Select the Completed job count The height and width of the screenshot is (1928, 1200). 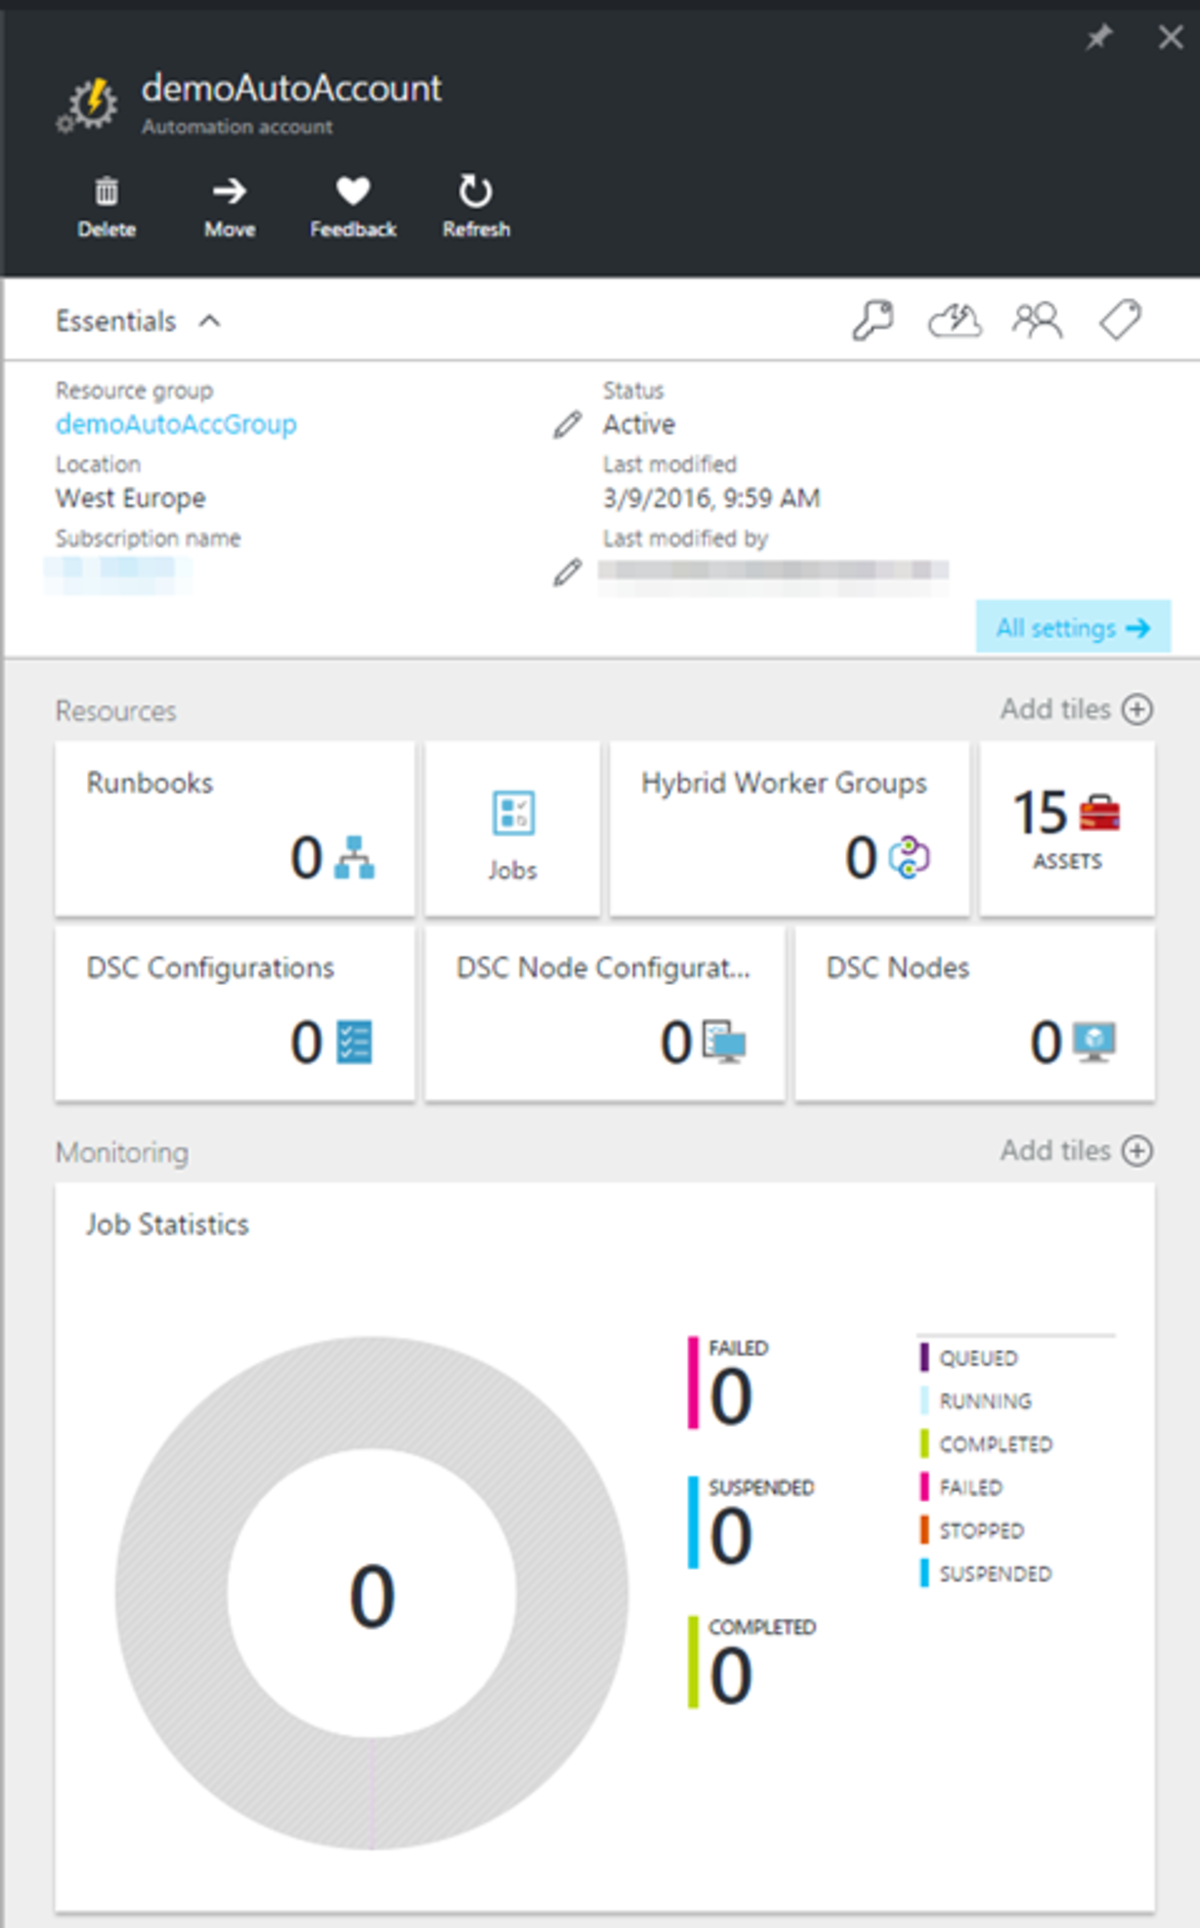coord(731,1677)
